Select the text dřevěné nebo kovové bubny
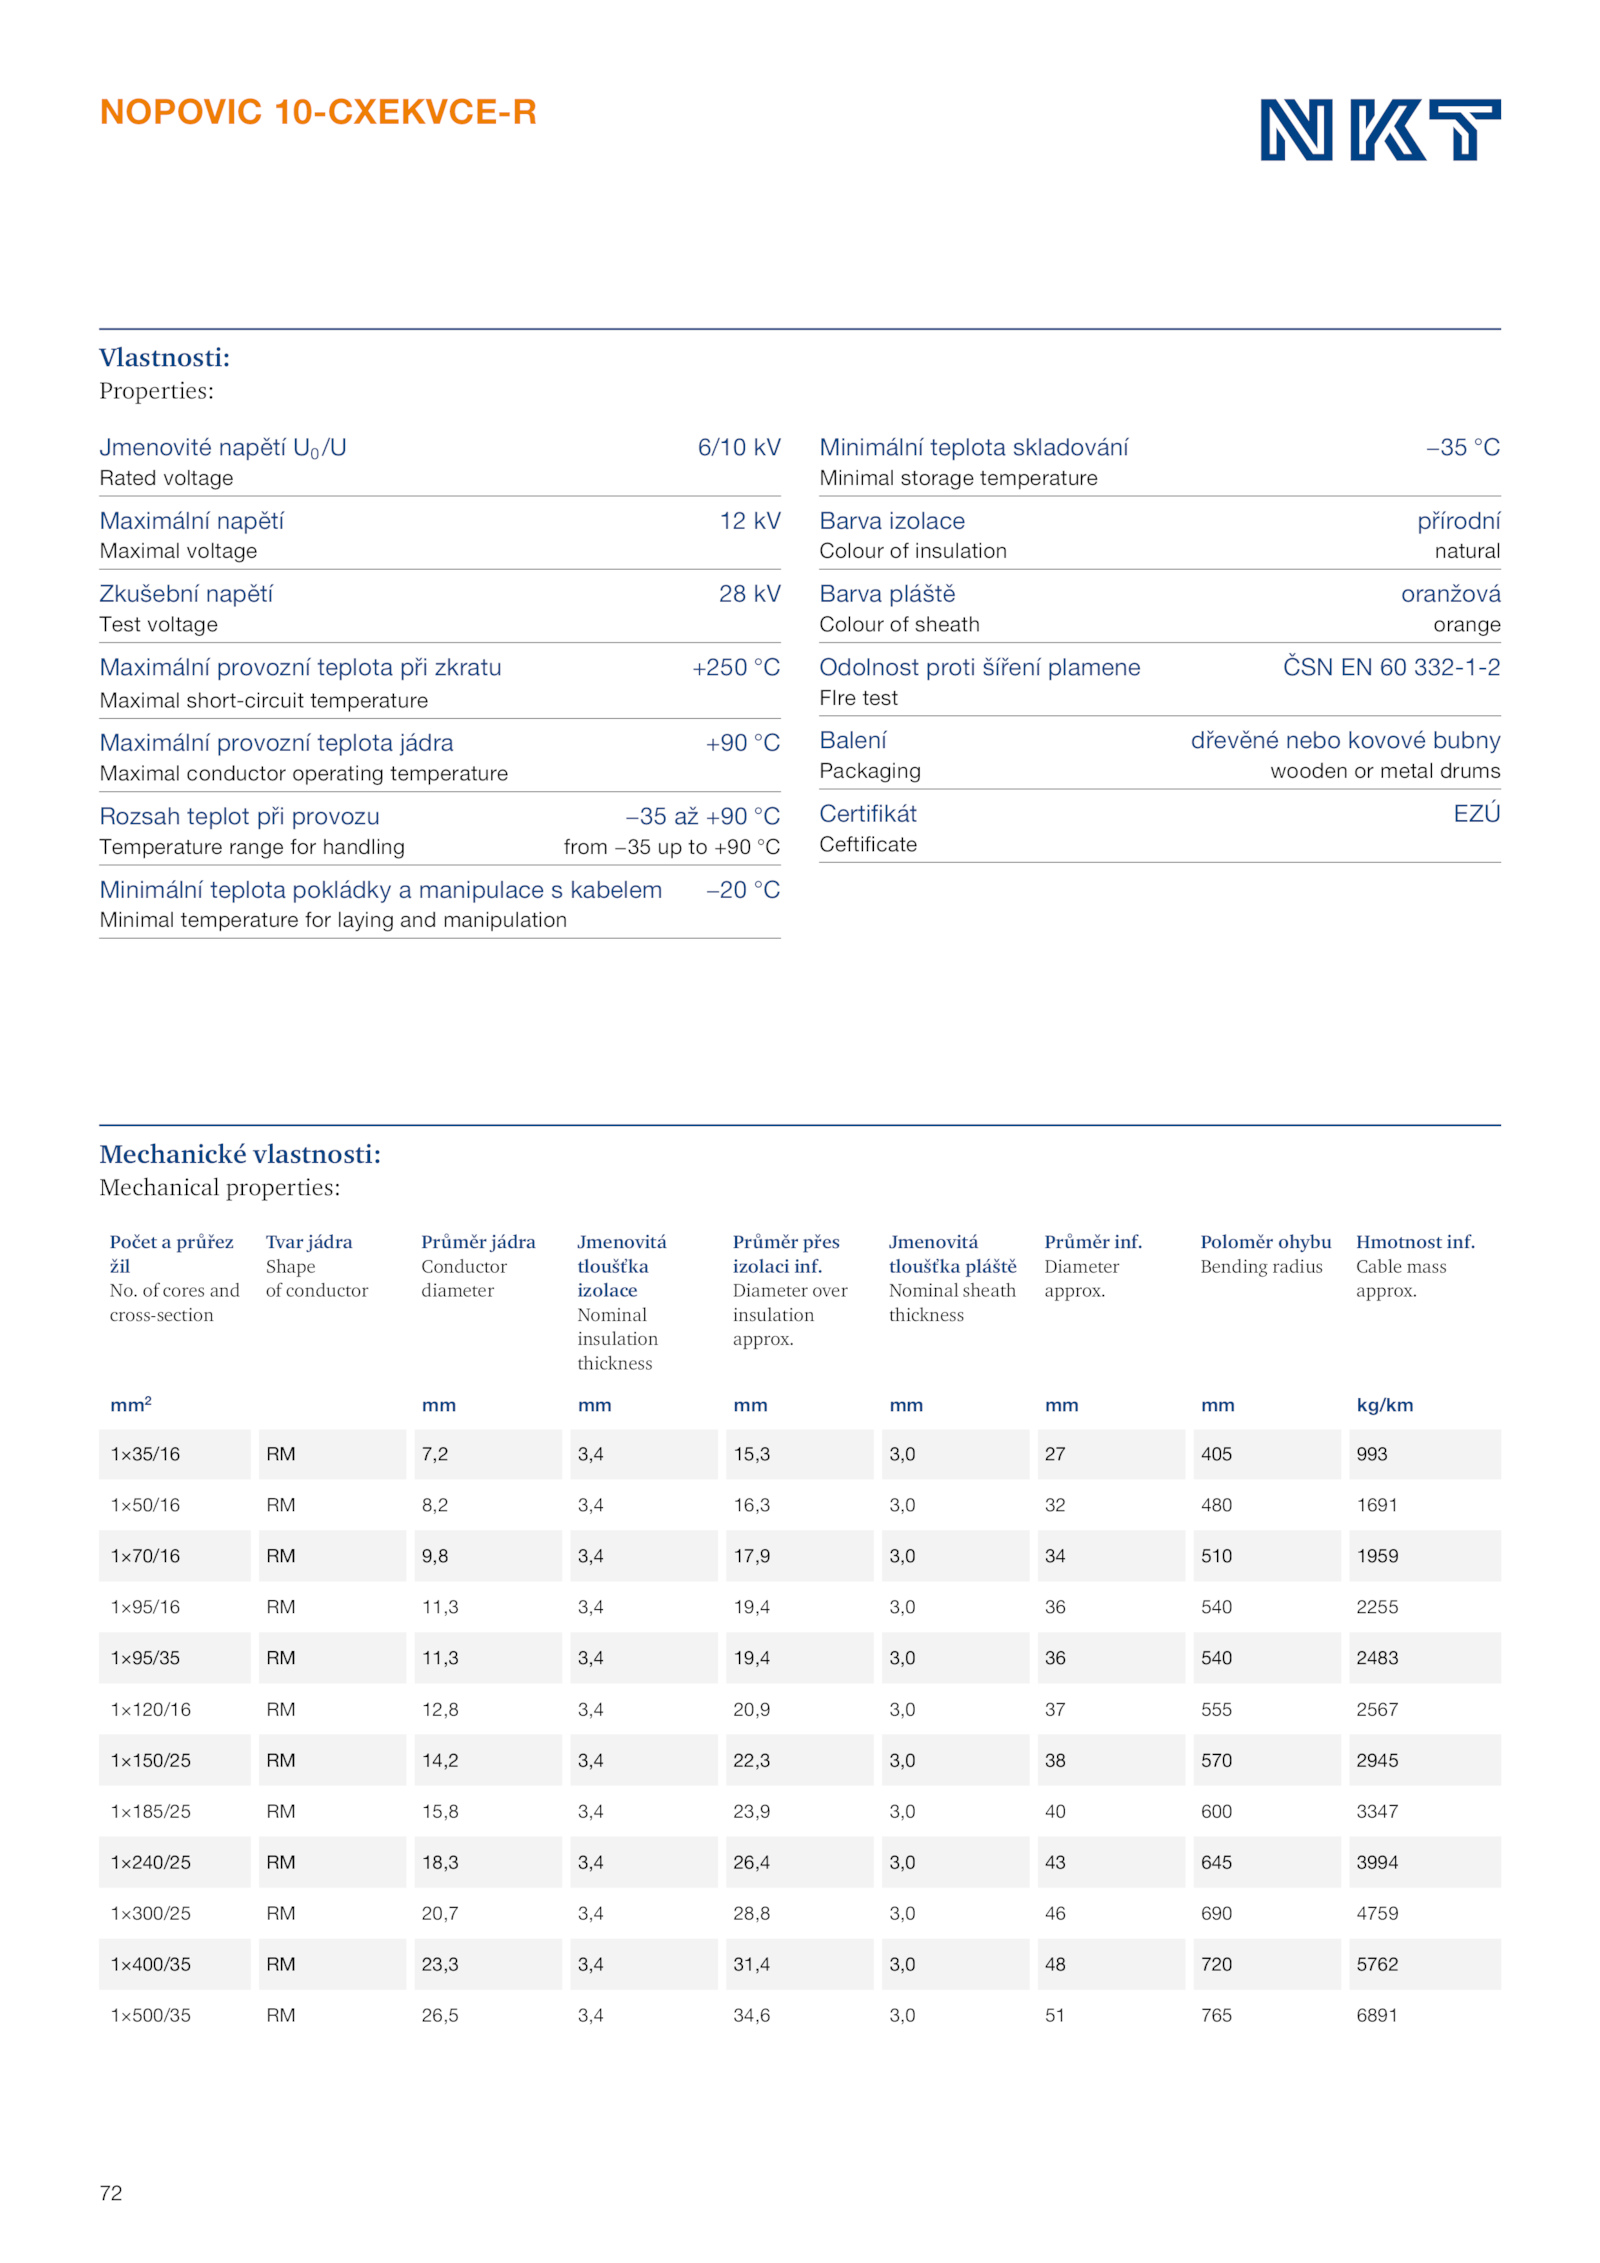Image resolution: width=1600 pixels, height=2263 pixels. click(1346, 740)
